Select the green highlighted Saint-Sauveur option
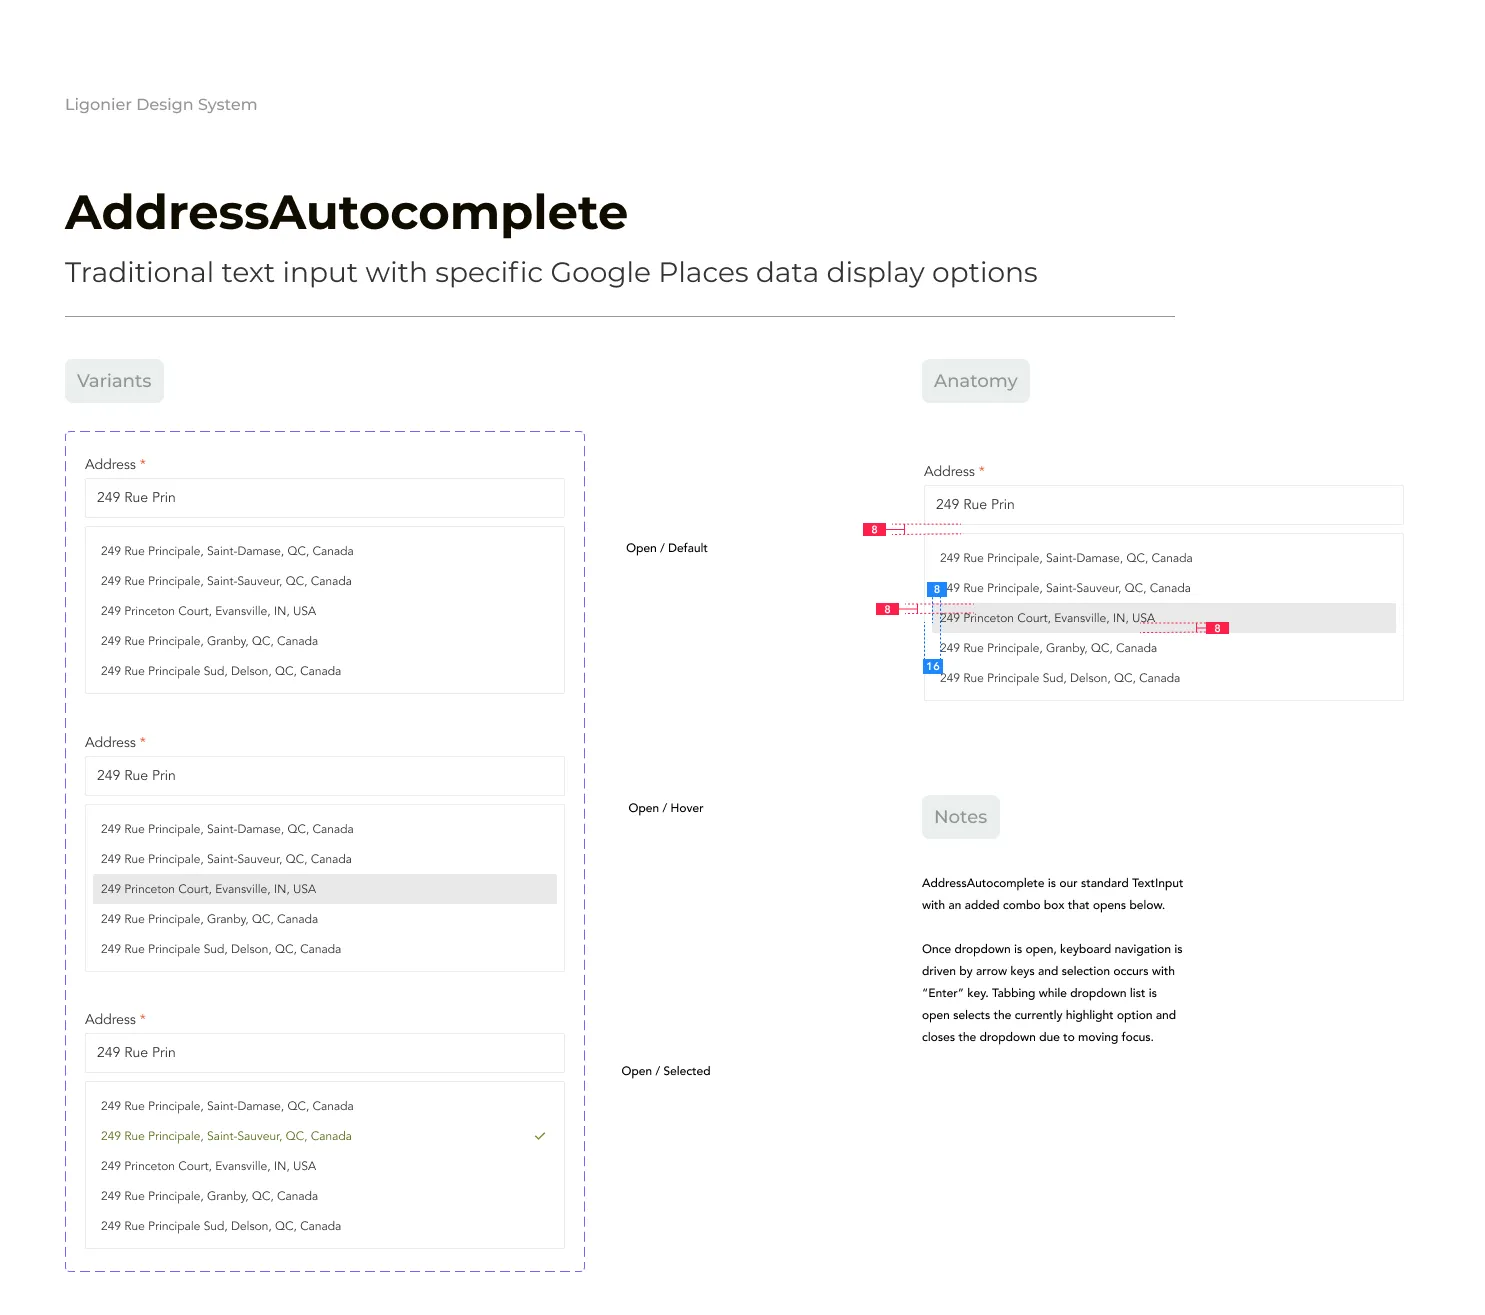This screenshot has width=1485, height=1315. click(226, 1136)
